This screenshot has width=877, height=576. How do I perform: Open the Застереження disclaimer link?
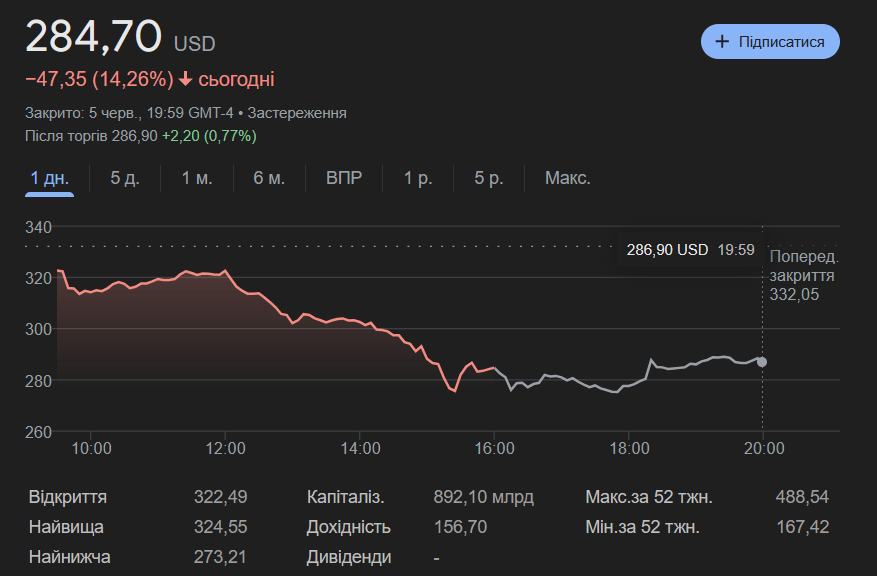coord(297,113)
